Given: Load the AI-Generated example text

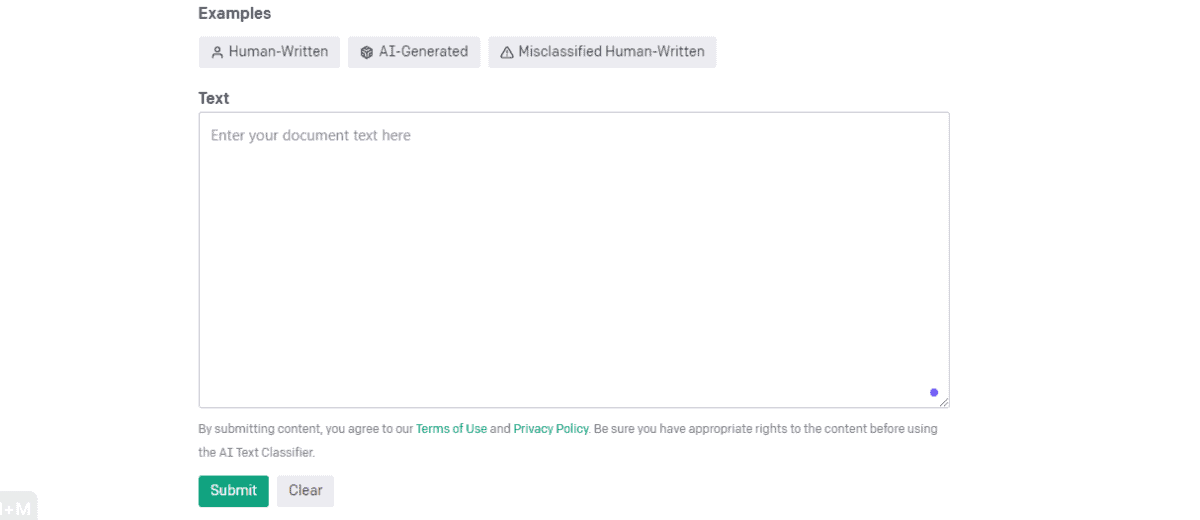Looking at the screenshot, I should point(415,52).
